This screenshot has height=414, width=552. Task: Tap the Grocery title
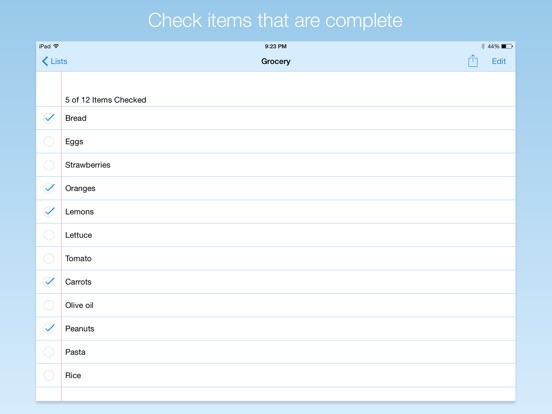276,61
